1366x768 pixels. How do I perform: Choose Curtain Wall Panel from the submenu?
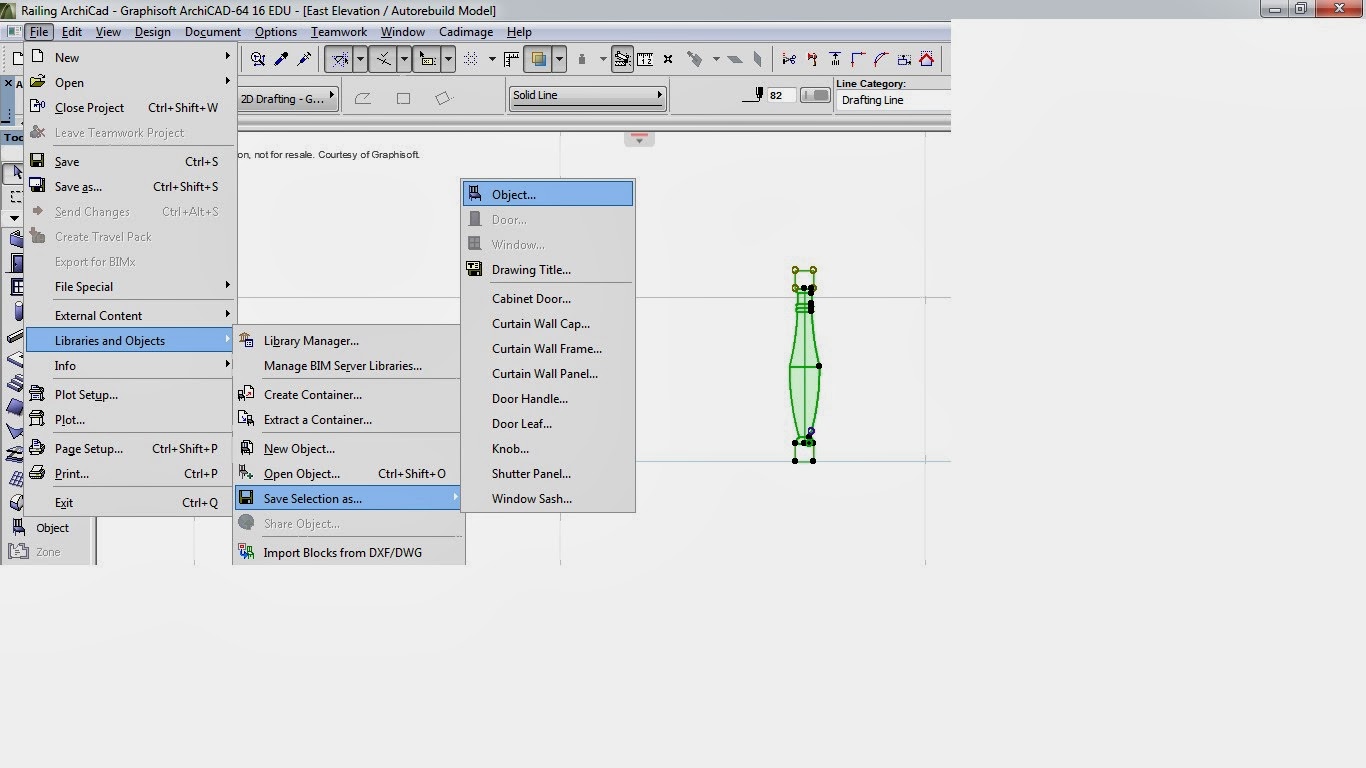[545, 373]
